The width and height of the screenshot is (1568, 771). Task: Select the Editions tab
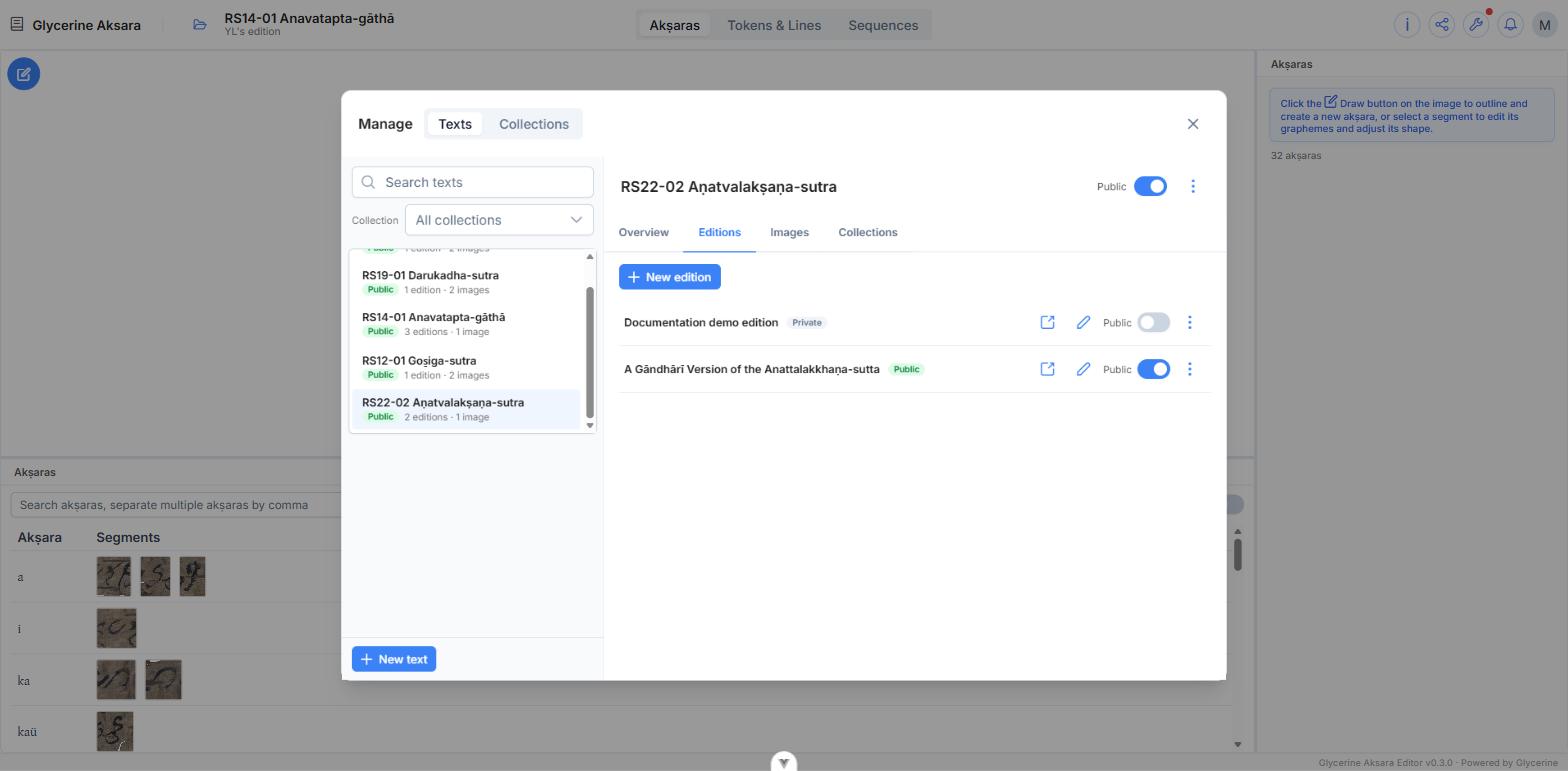(719, 232)
